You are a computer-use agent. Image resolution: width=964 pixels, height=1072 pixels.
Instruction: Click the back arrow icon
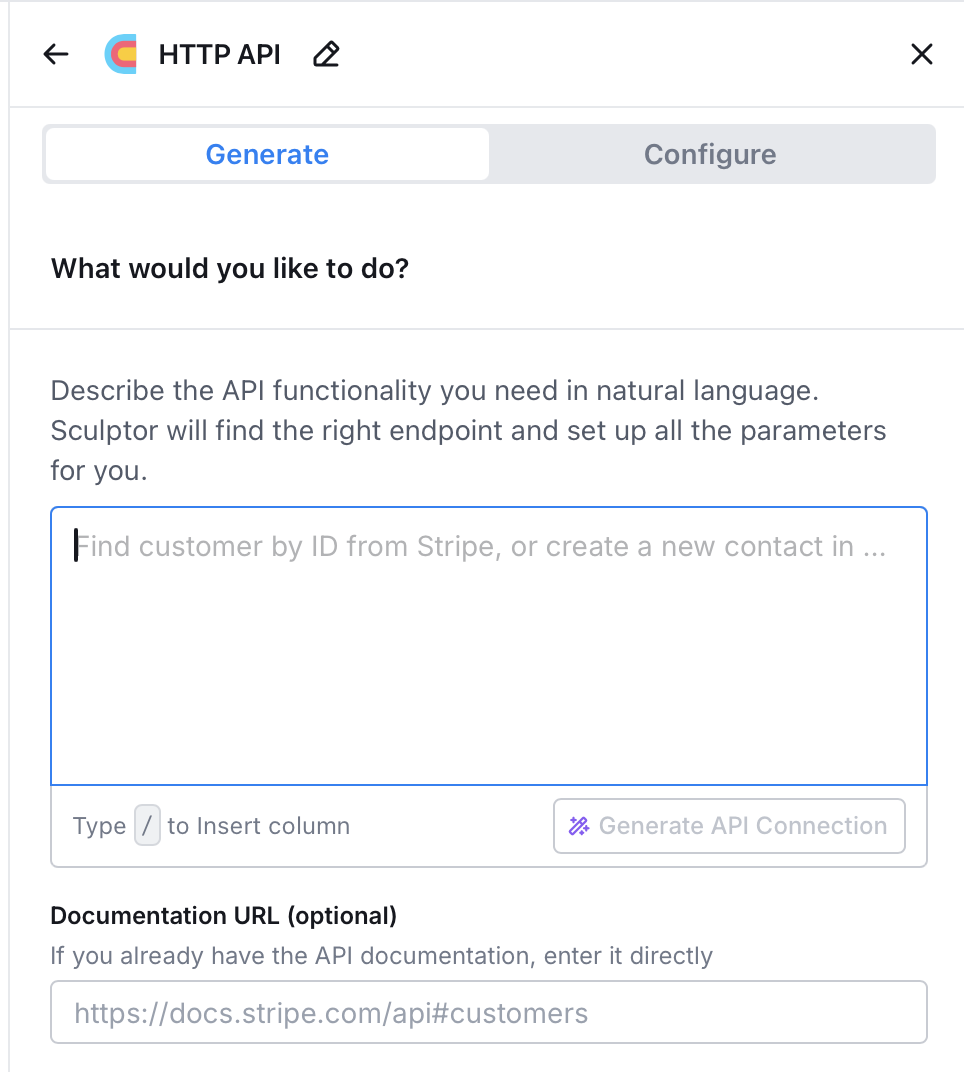pyautogui.click(x=55, y=54)
